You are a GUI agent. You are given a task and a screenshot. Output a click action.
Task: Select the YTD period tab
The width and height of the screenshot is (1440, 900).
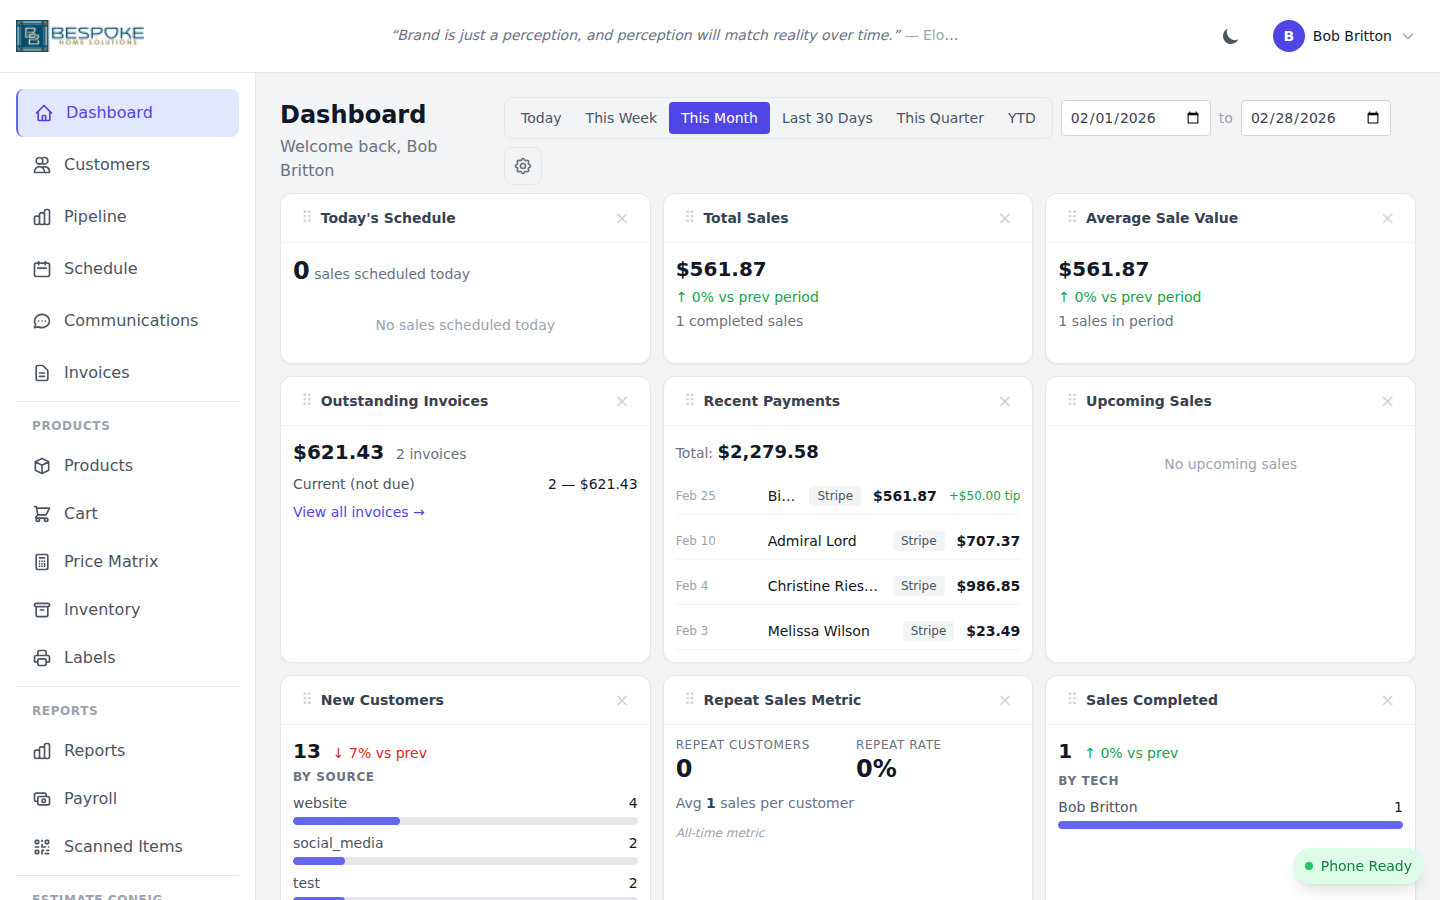[1021, 117]
